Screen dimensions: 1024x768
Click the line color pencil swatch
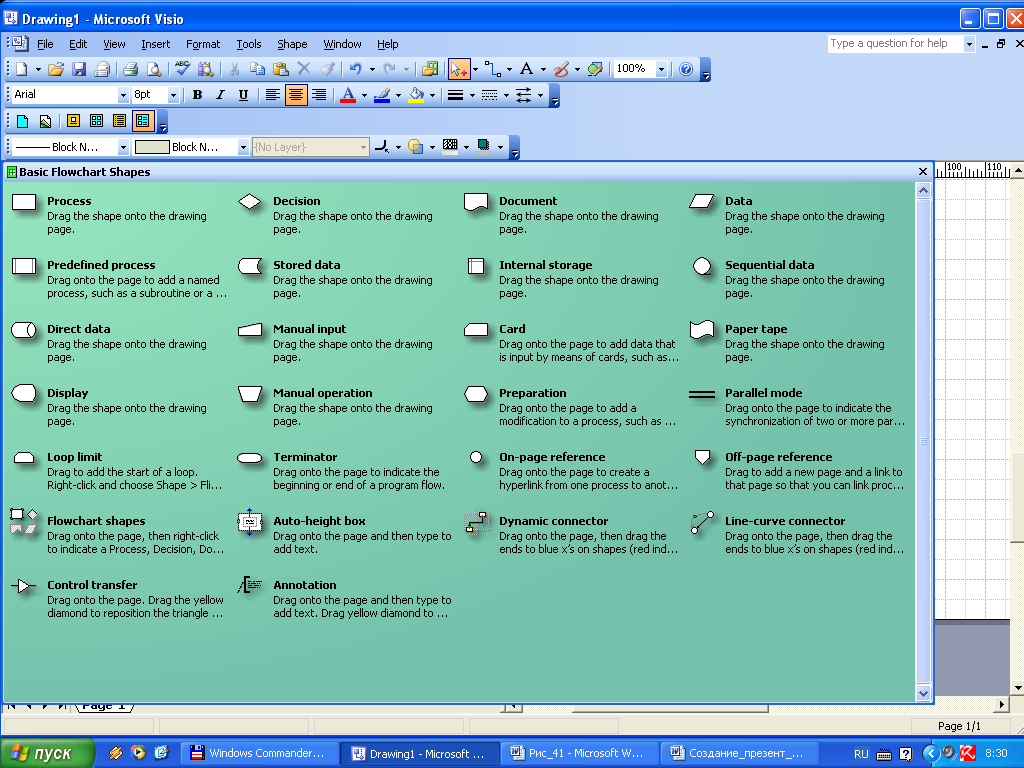click(382, 95)
